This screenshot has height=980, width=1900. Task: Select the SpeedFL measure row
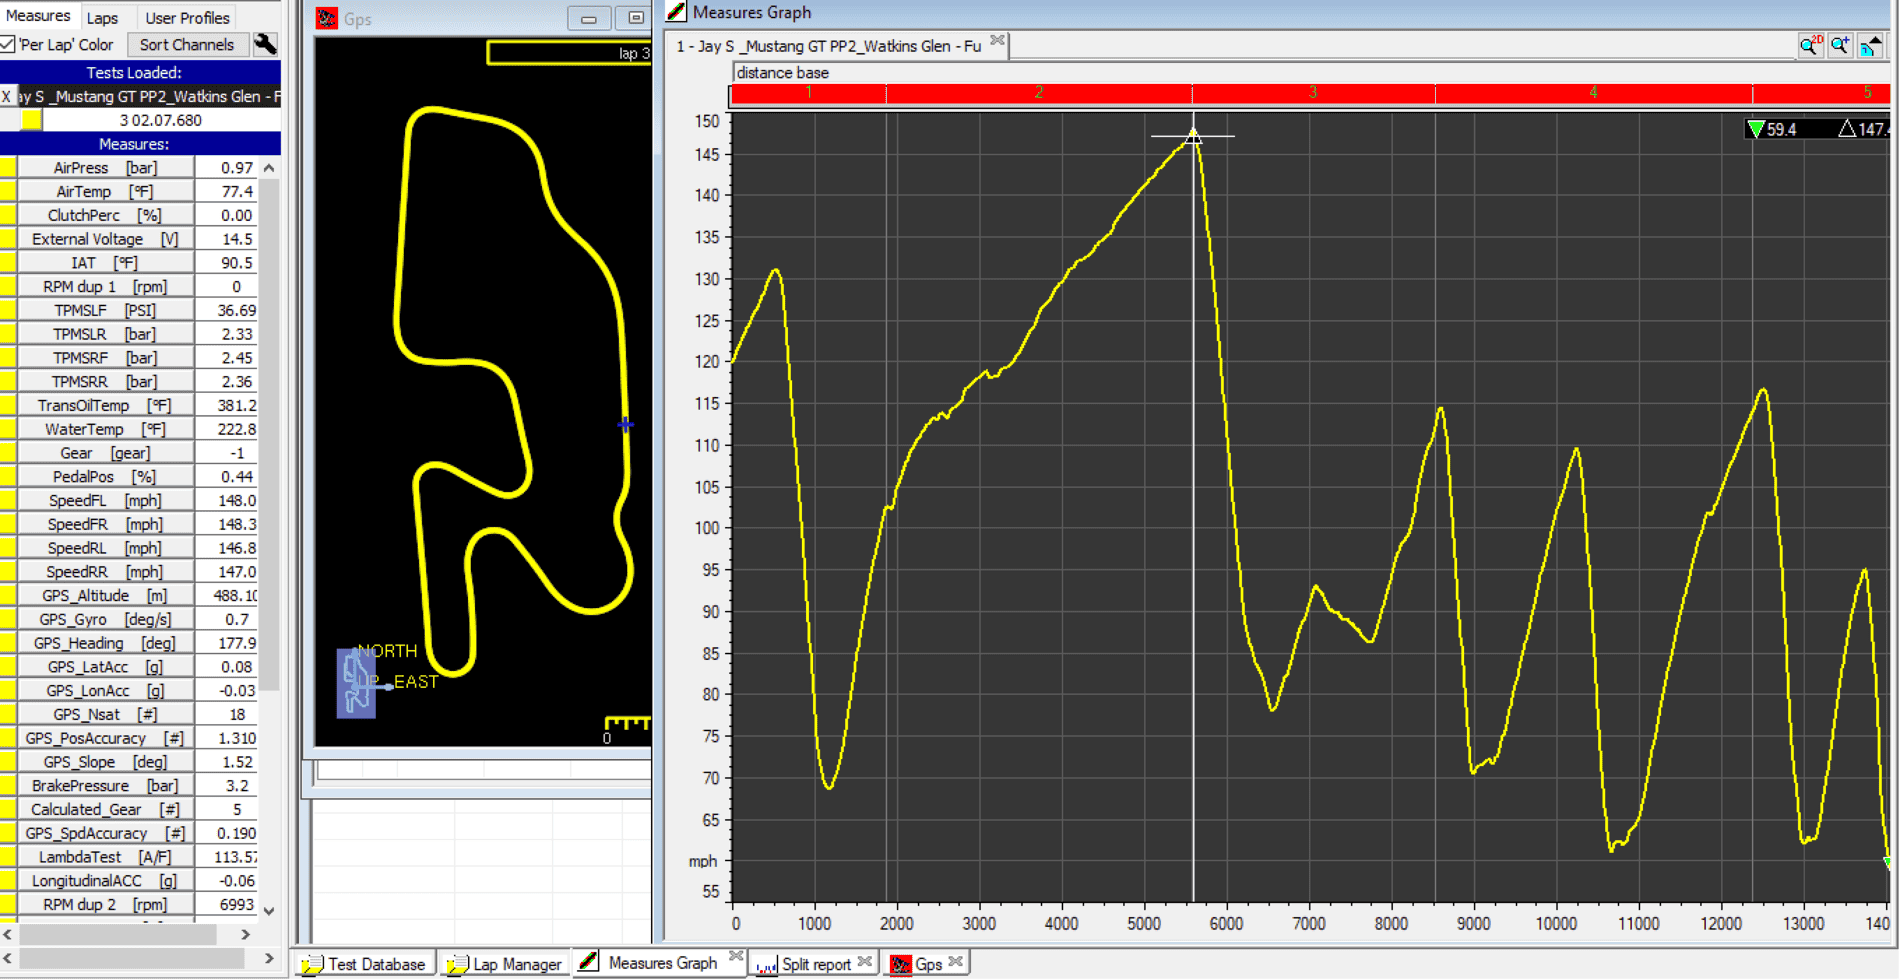128,500
